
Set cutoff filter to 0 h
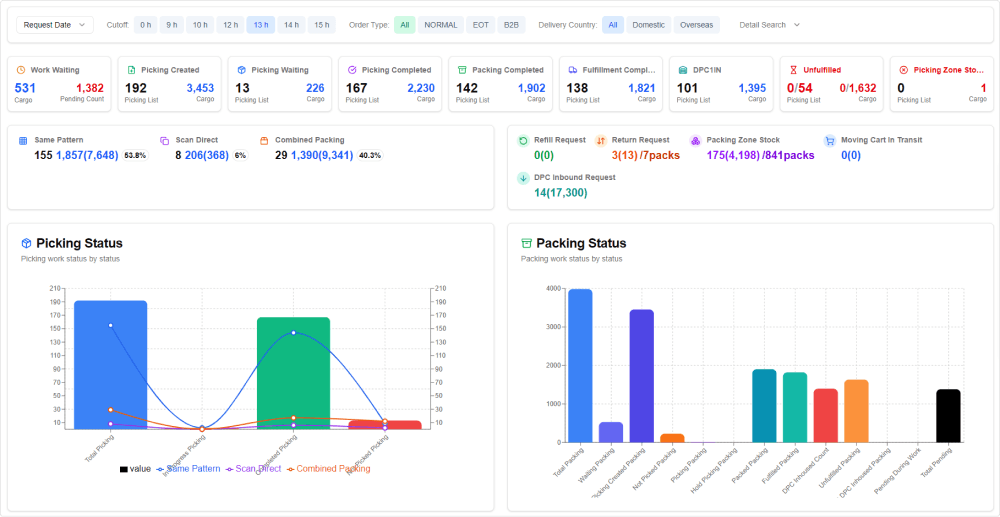point(145,25)
